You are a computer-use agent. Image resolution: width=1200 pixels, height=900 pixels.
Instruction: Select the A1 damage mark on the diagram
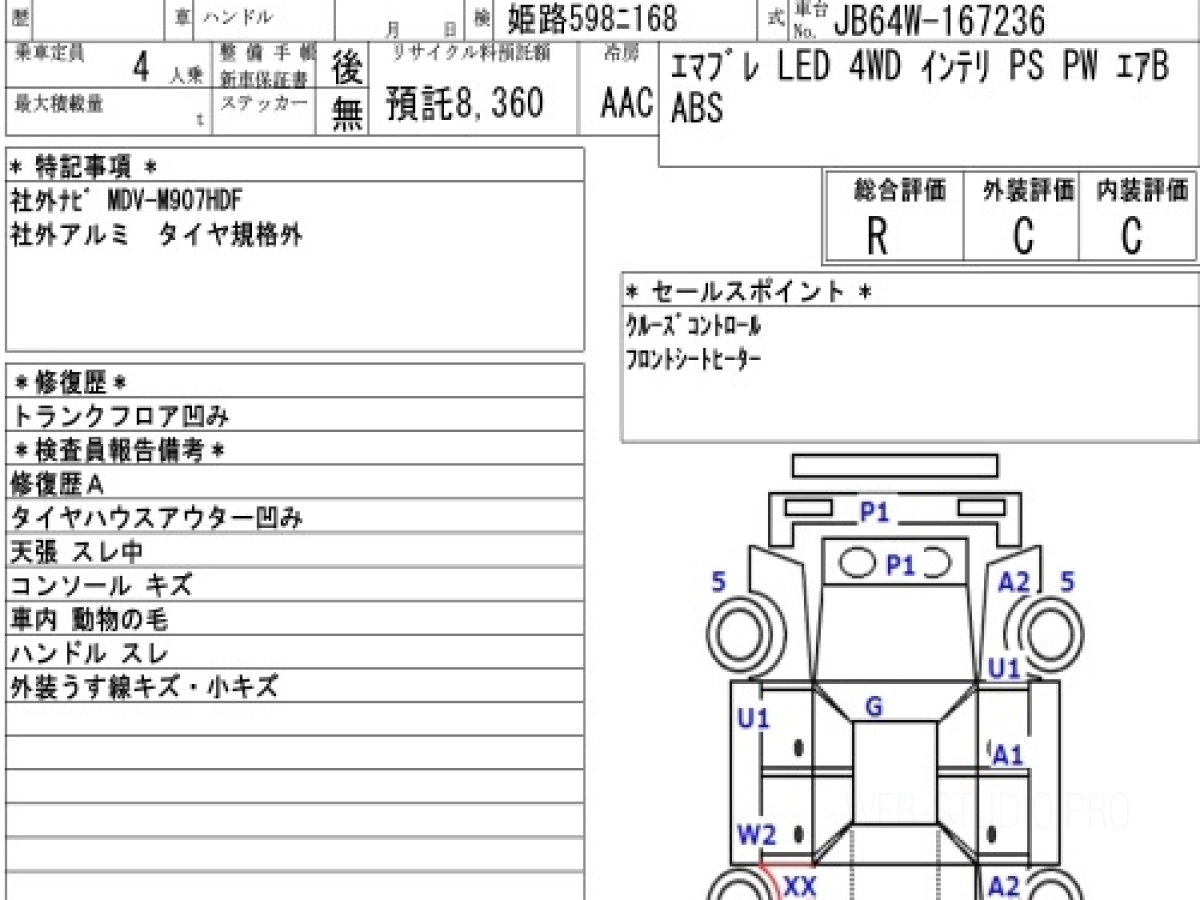tap(1008, 756)
